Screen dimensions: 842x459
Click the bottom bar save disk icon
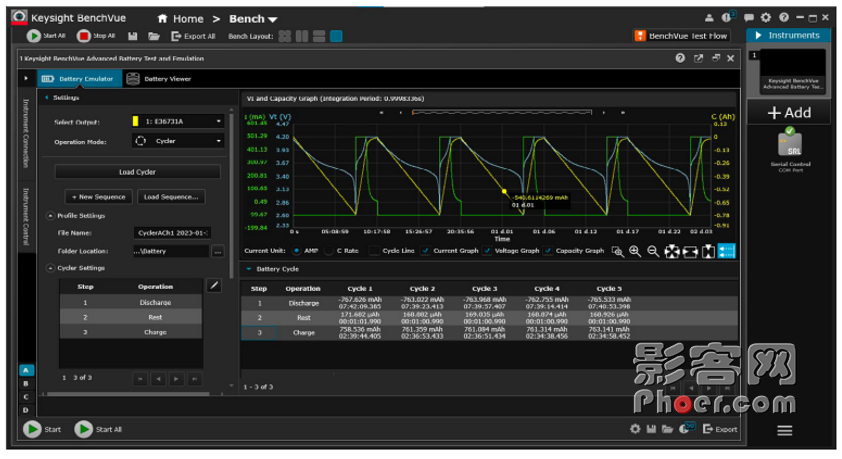(x=651, y=429)
